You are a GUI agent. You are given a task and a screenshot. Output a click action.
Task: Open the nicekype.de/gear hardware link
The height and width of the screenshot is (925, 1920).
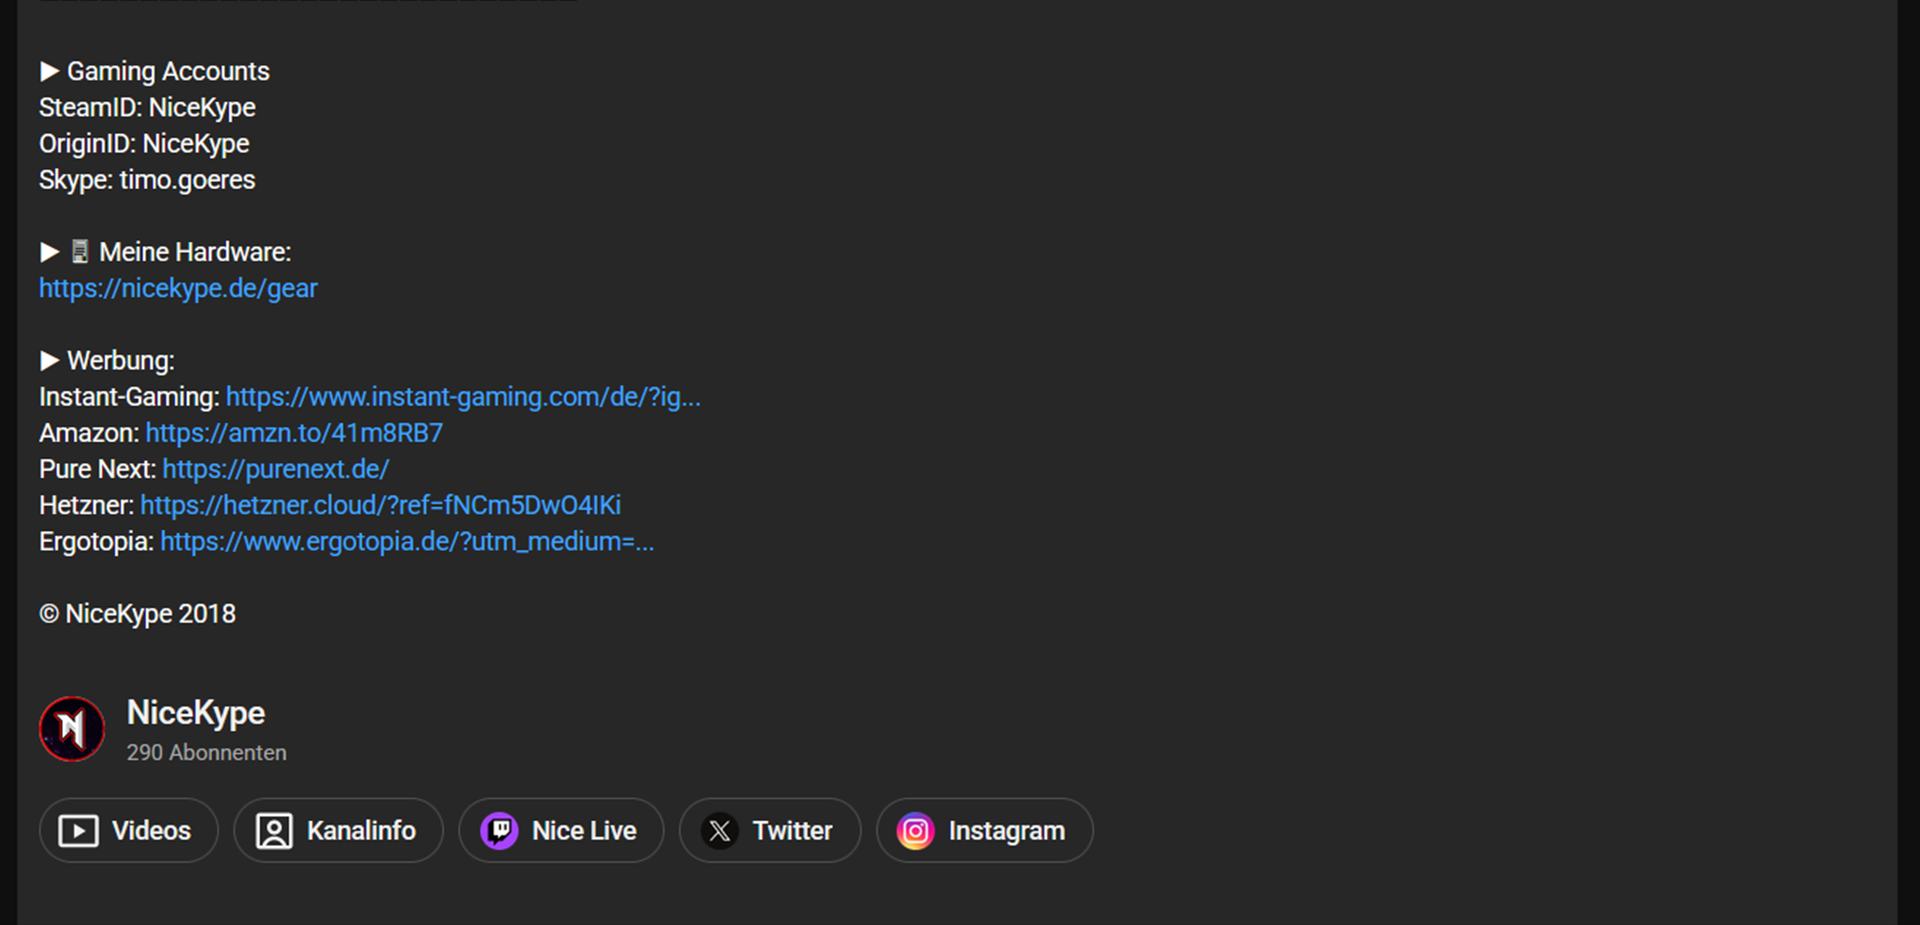pos(178,288)
